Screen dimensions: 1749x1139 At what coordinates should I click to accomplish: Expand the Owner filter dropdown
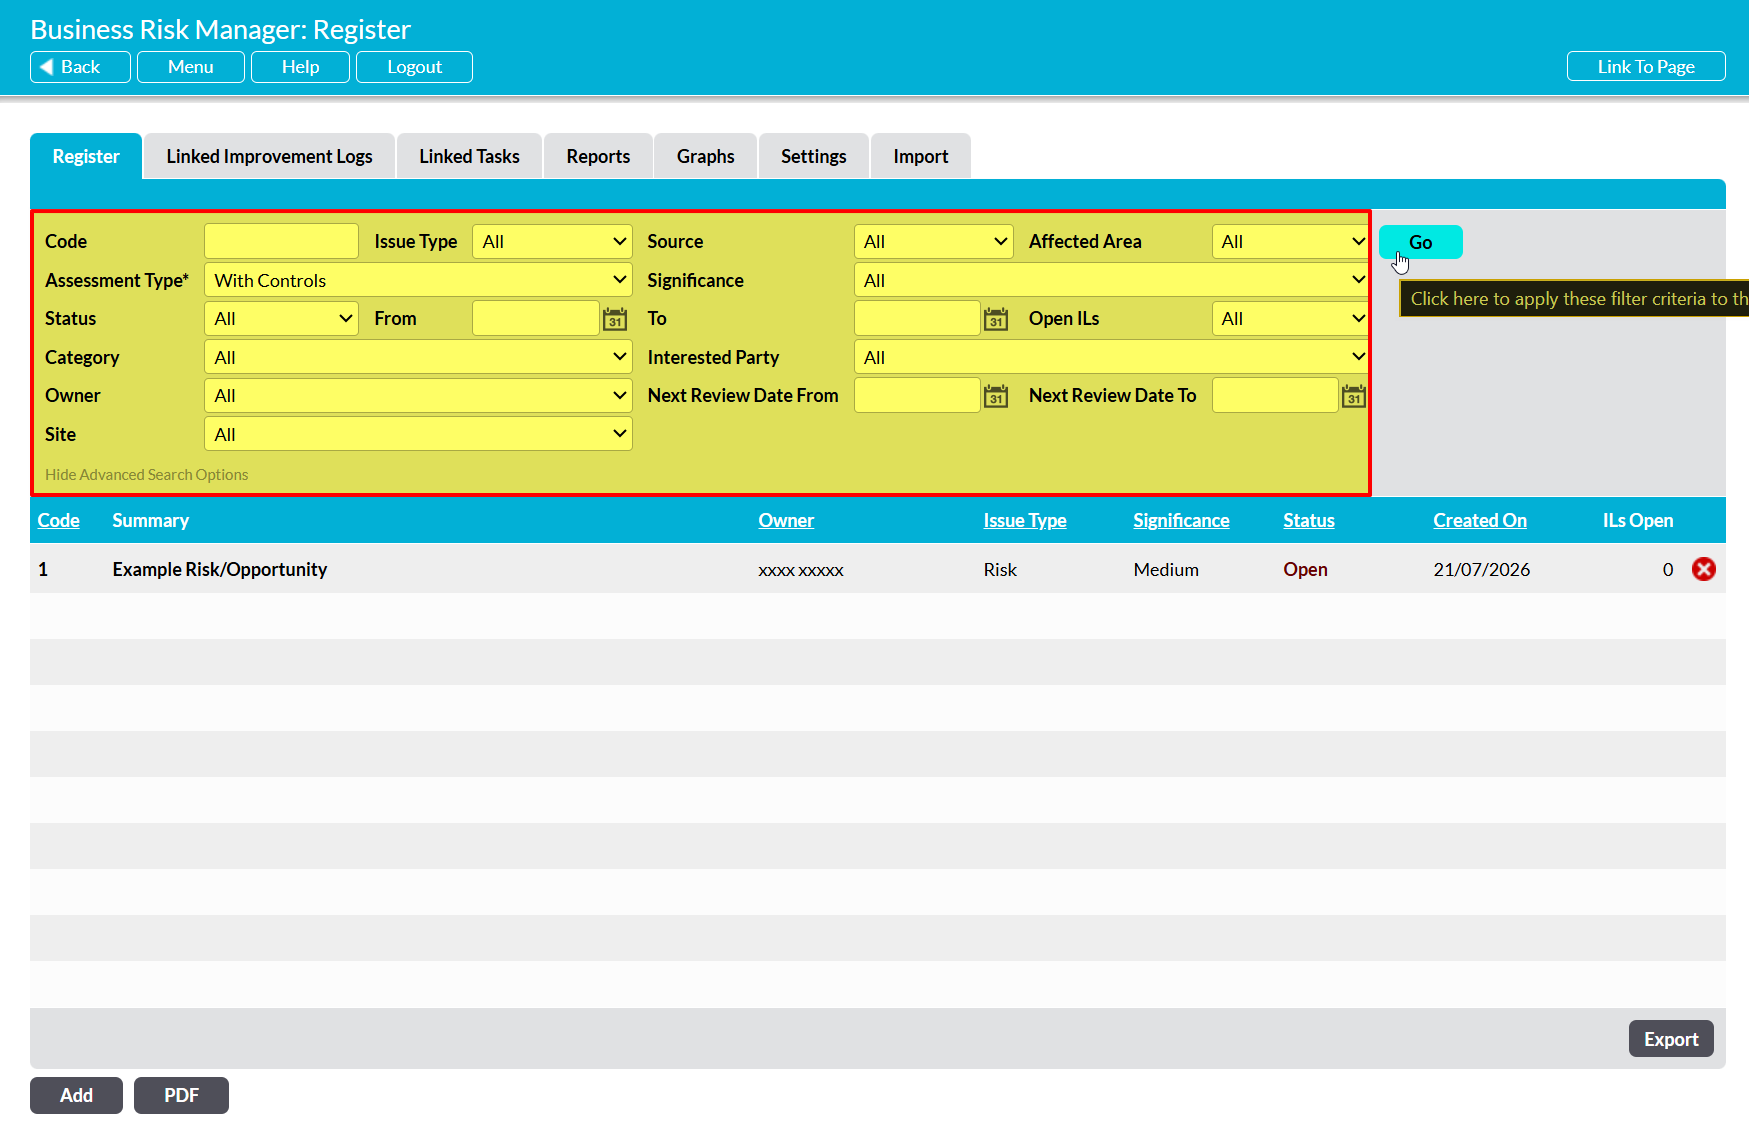point(418,395)
